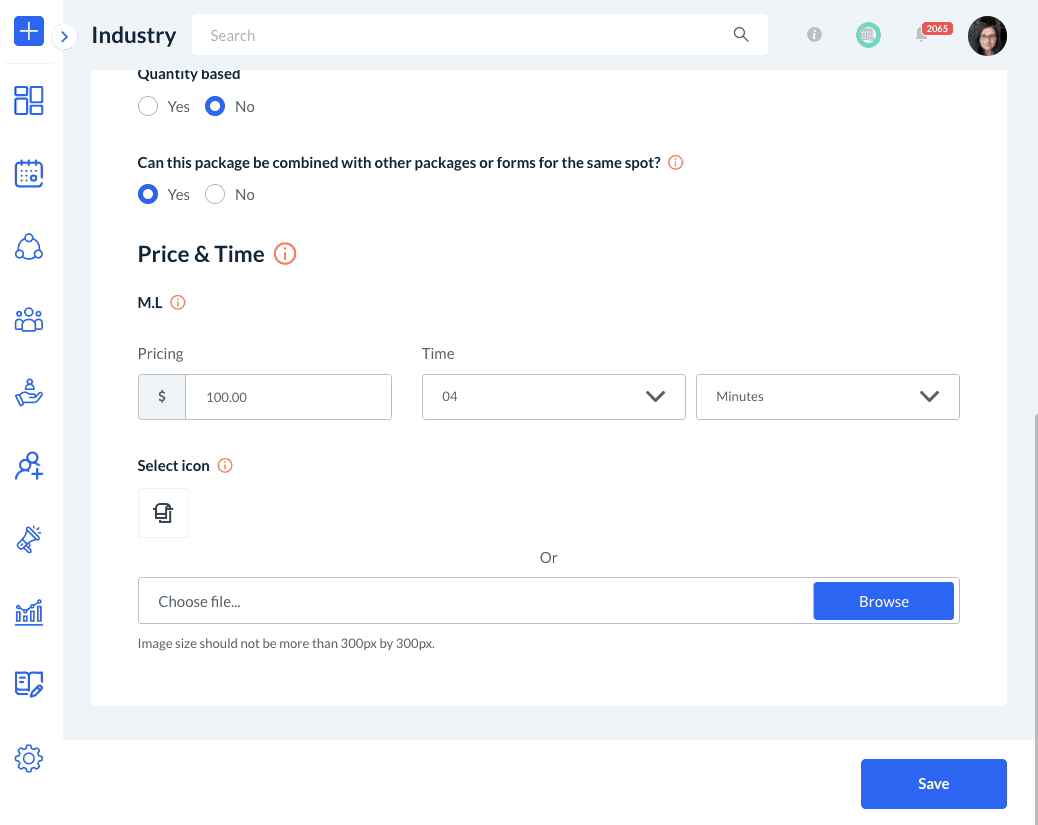Click the Pricing amount input field
The width and height of the screenshot is (1038, 825).
point(287,397)
